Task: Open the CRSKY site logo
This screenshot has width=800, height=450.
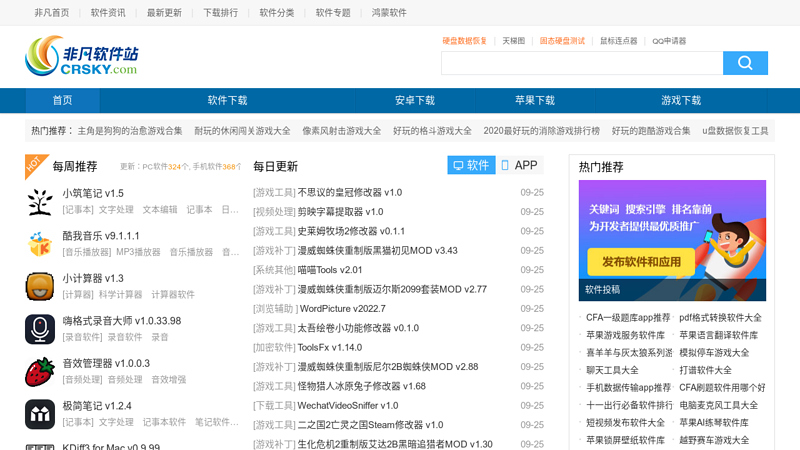Action: click(82, 56)
